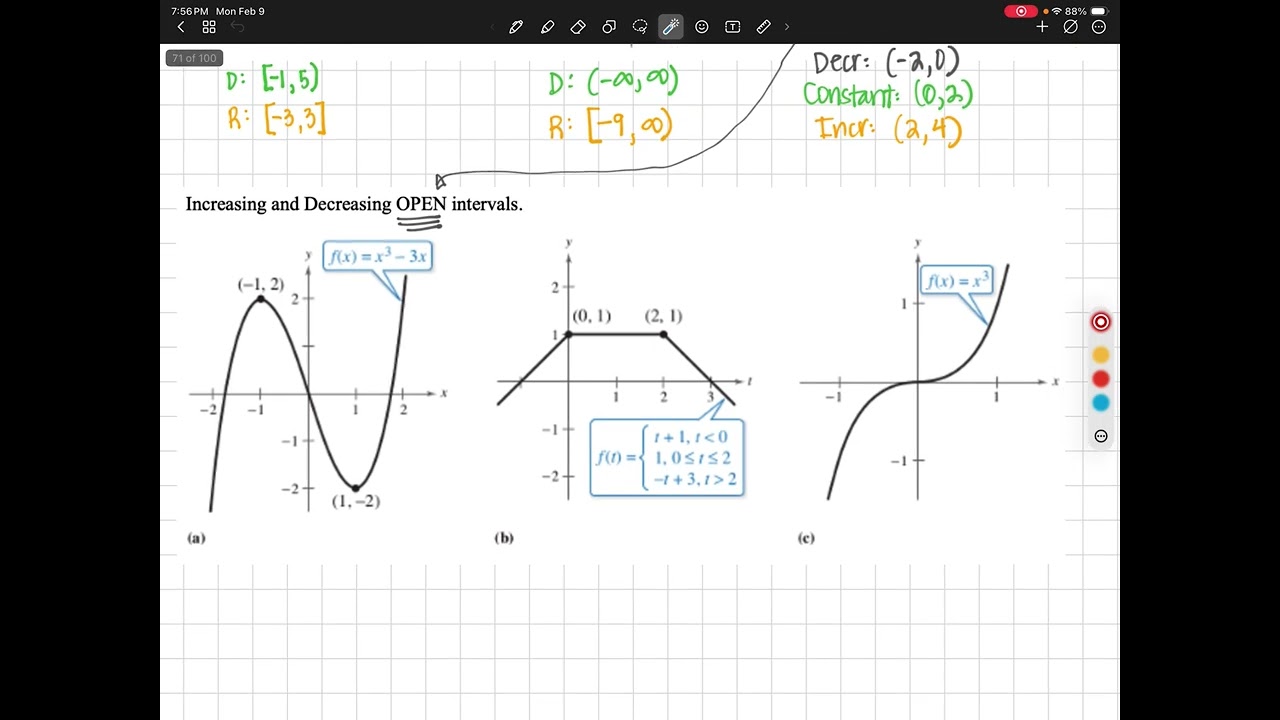Select the Text box tool
1280x720 pixels.
733,27
